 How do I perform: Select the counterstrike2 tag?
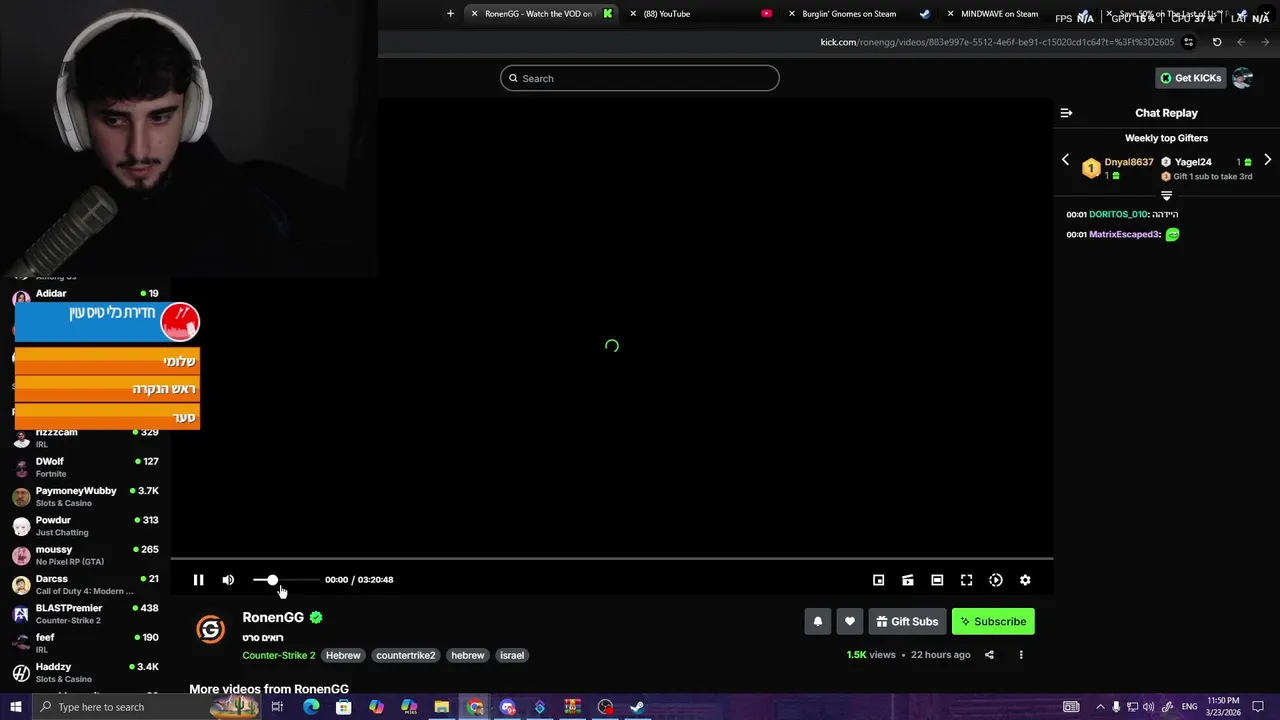406,655
